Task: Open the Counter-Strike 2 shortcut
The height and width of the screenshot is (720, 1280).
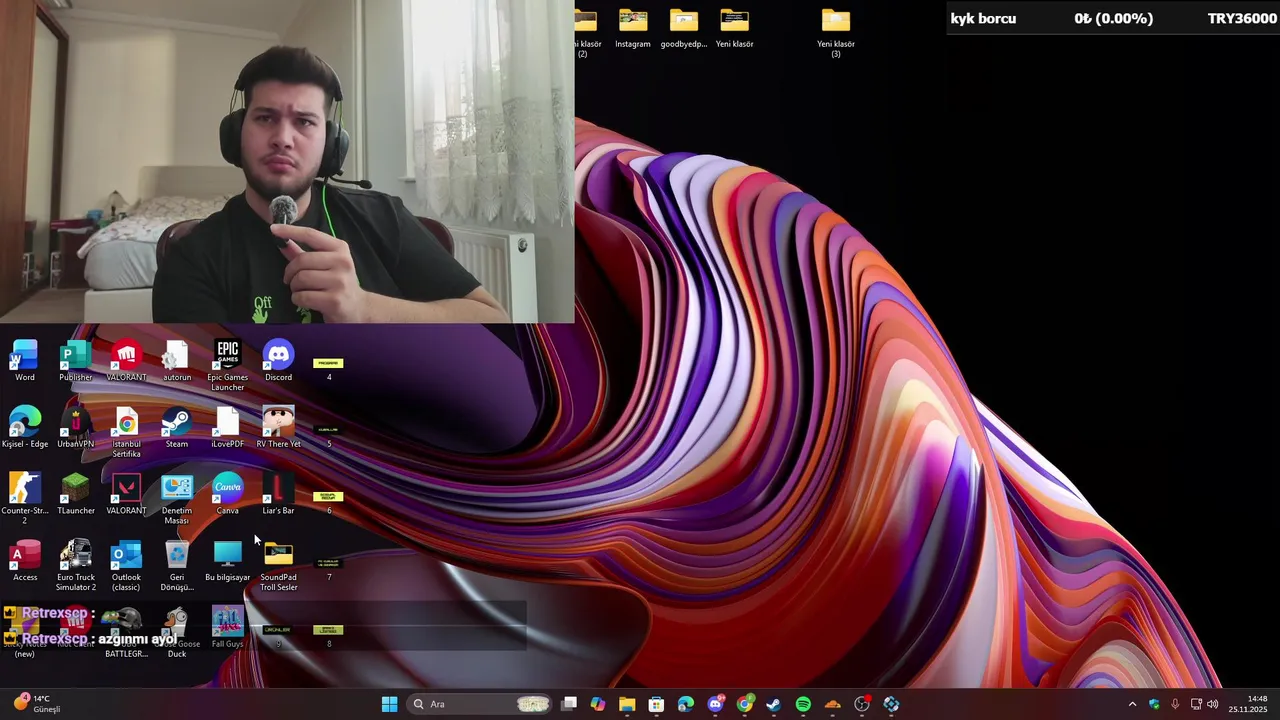Action: coord(25,498)
